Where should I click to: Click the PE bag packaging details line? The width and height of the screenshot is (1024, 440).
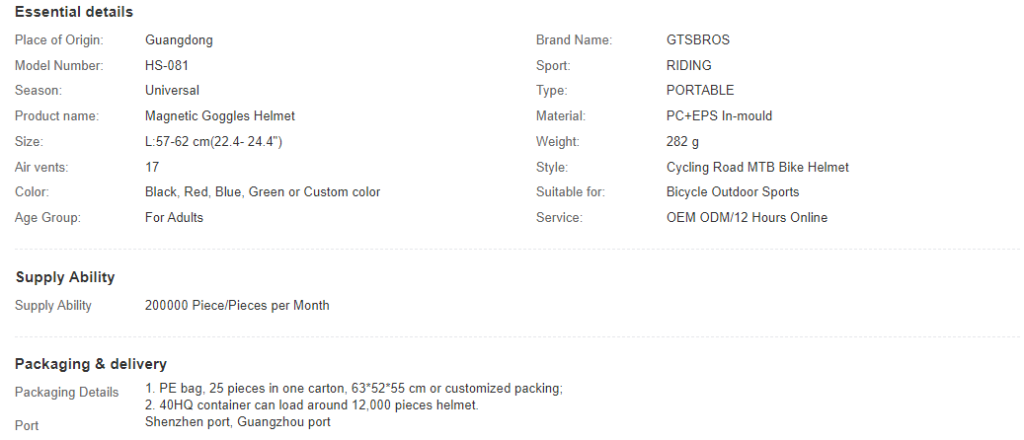point(353,388)
